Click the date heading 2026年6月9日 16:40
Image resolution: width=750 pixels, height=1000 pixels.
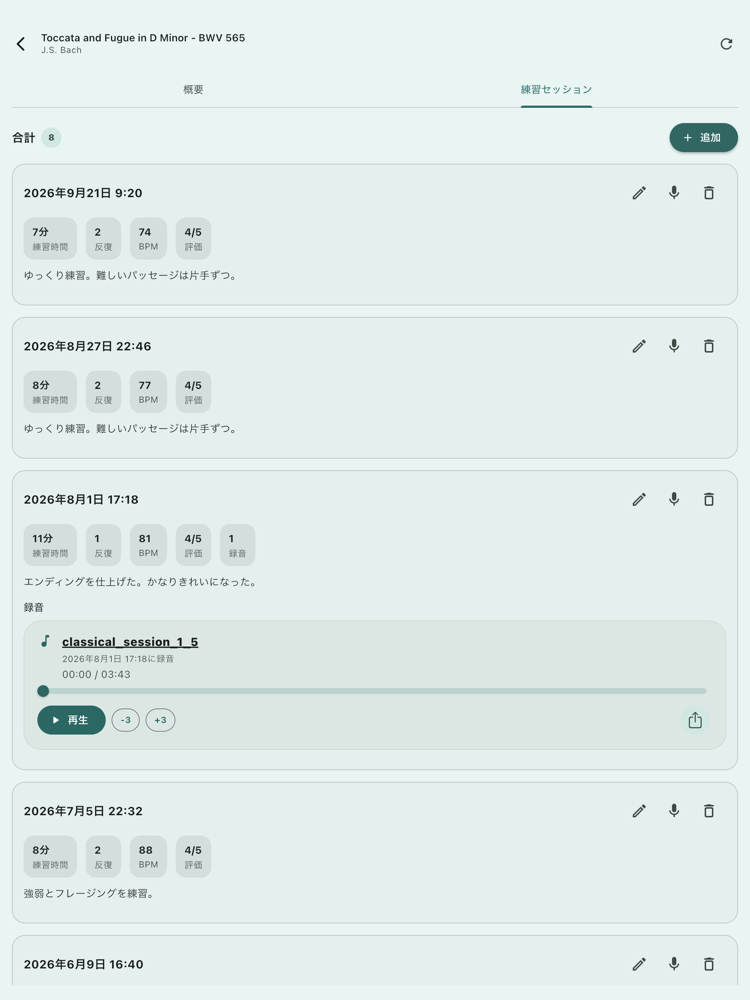pyautogui.click(x=84, y=964)
